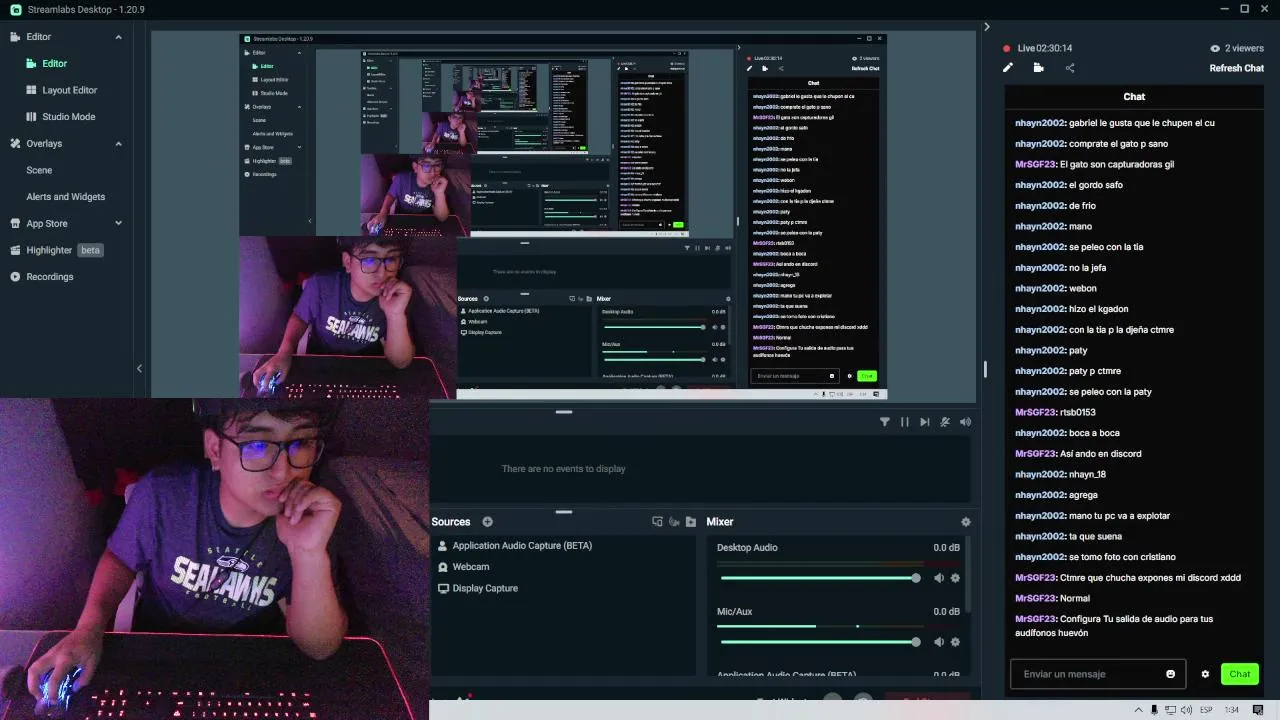Viewport: 1280px width, 720px height.
Task: Collapse the left sidebar arrow
Action: click(139, 368)
